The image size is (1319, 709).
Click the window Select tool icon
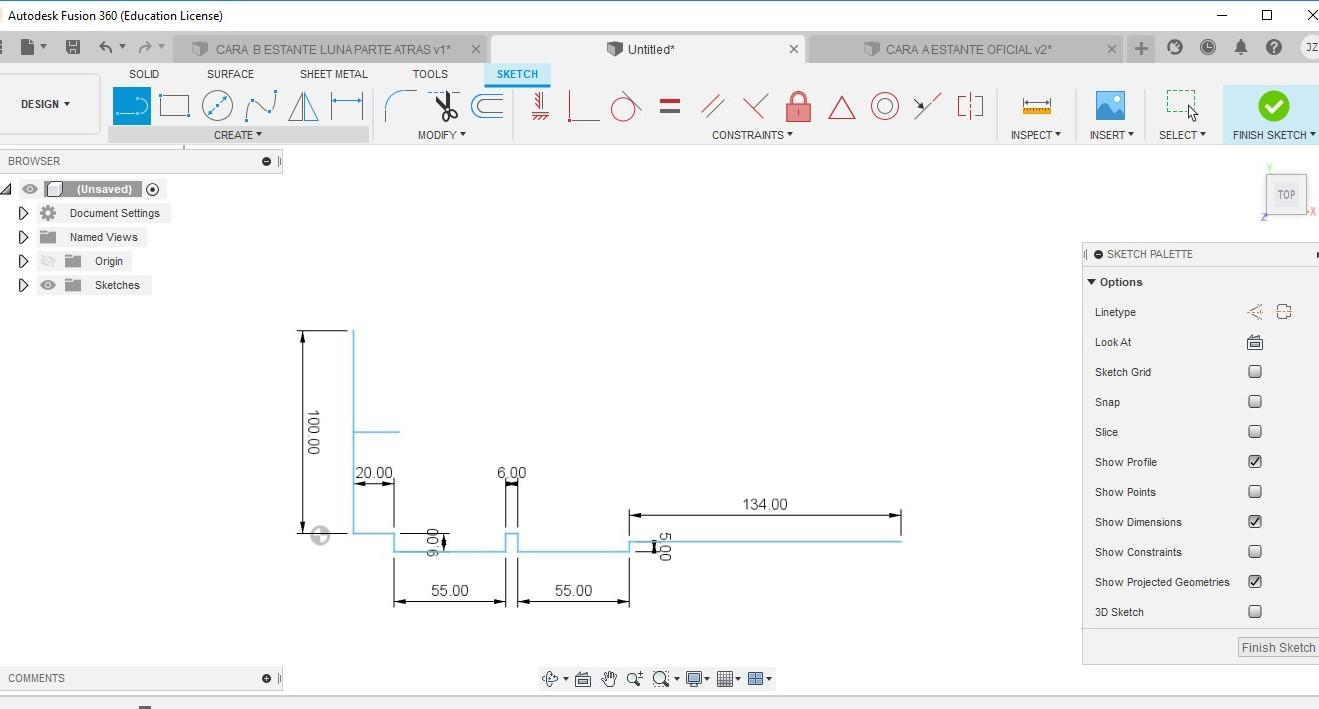click(x=1181, y=104)
